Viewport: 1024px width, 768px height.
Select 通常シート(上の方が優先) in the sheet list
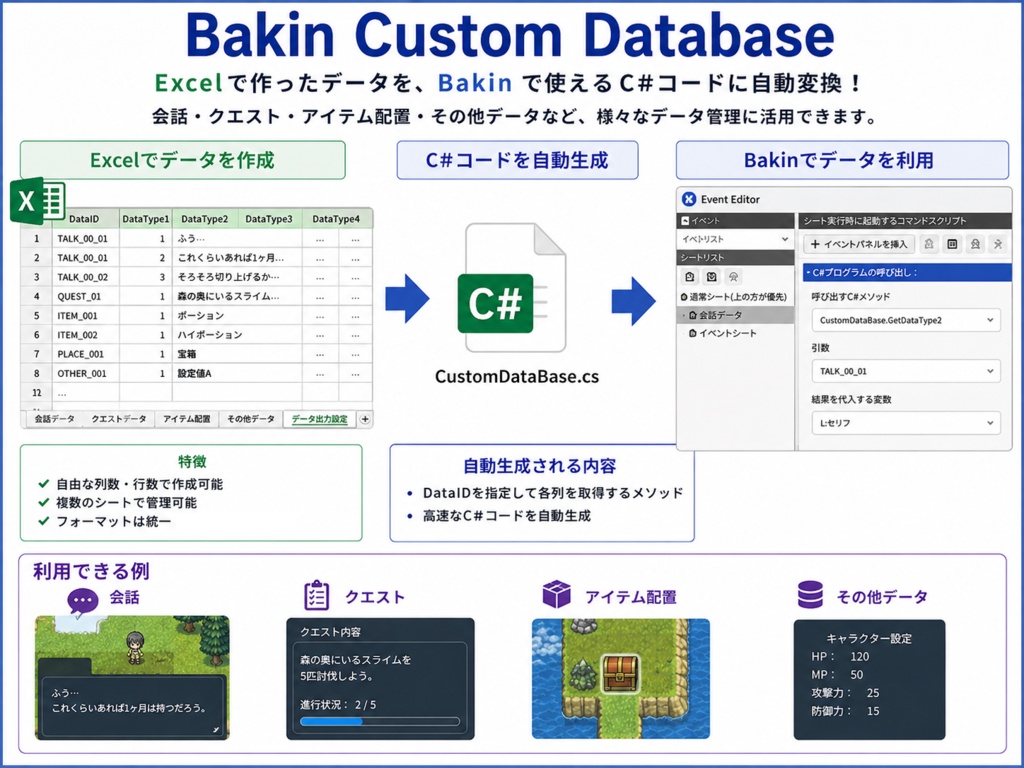point(735,296)
